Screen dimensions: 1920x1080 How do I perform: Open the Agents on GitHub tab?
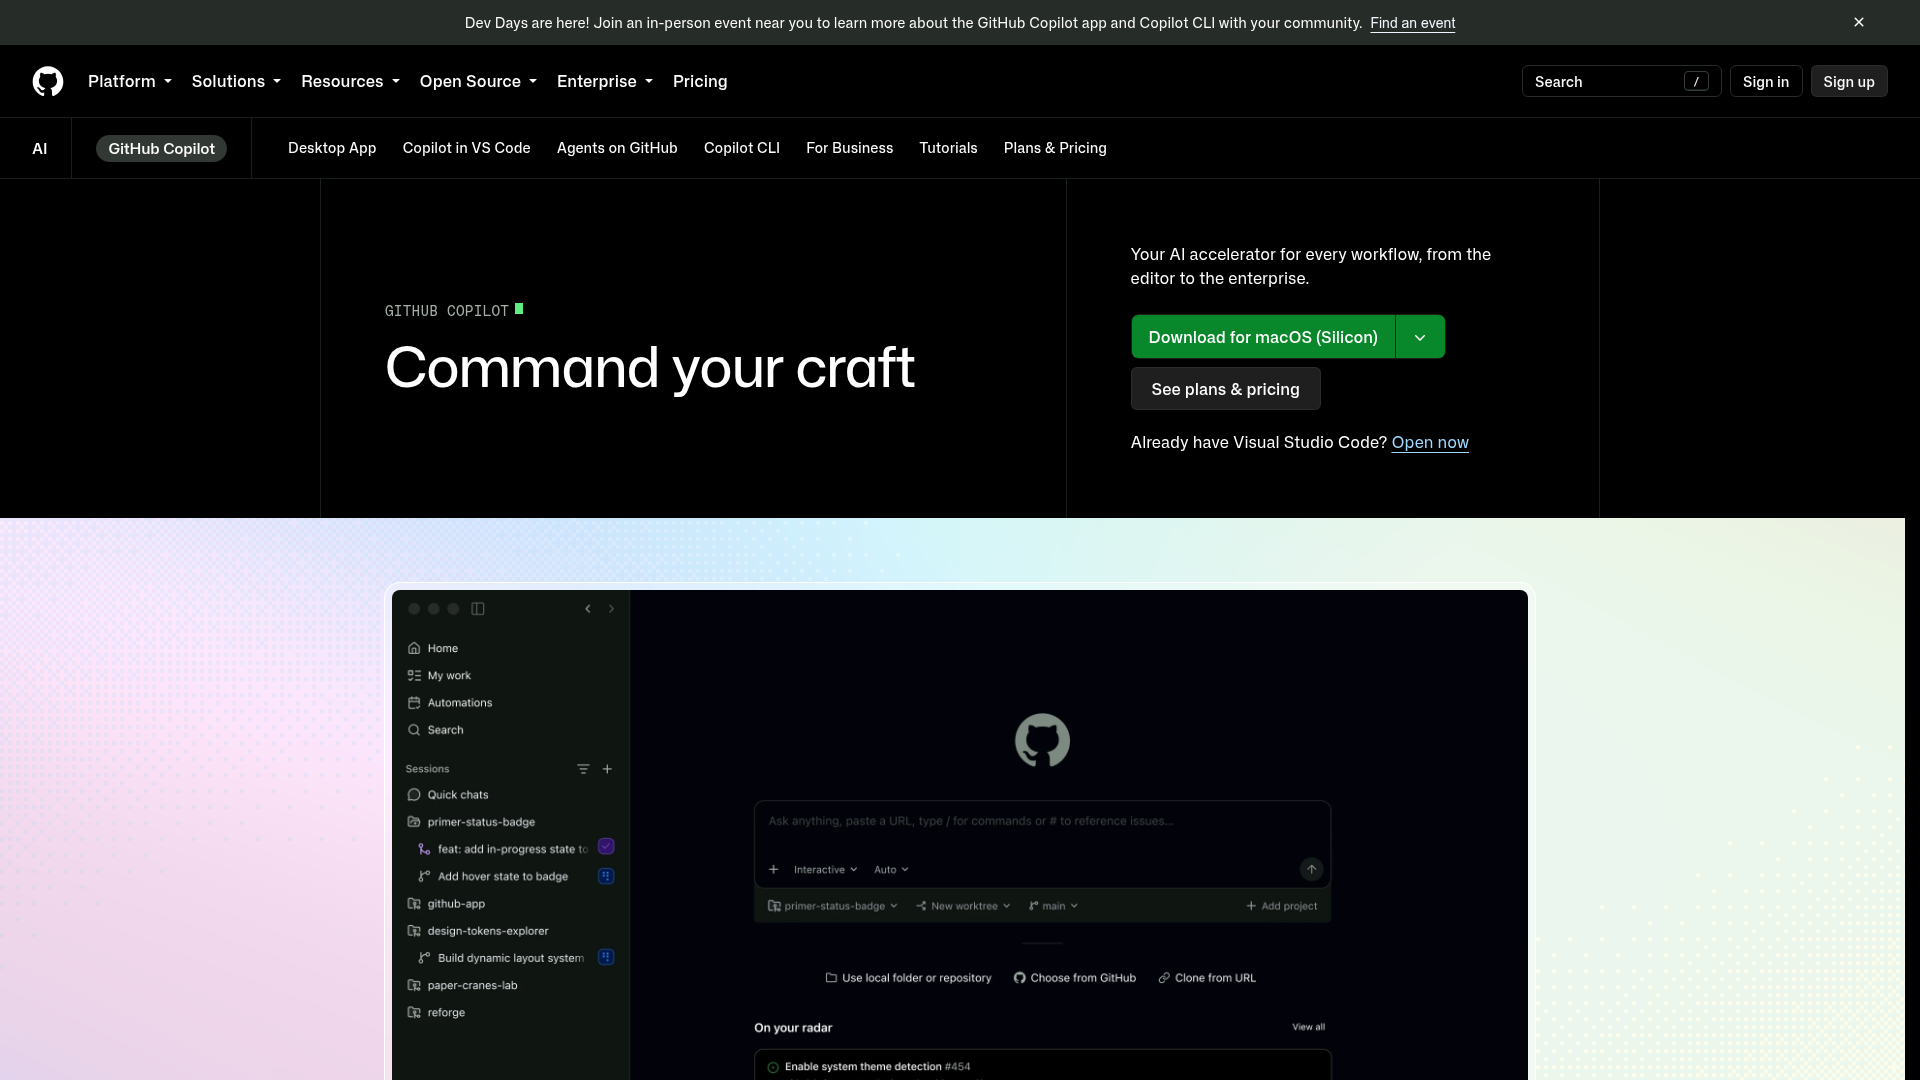coord(617,148)
